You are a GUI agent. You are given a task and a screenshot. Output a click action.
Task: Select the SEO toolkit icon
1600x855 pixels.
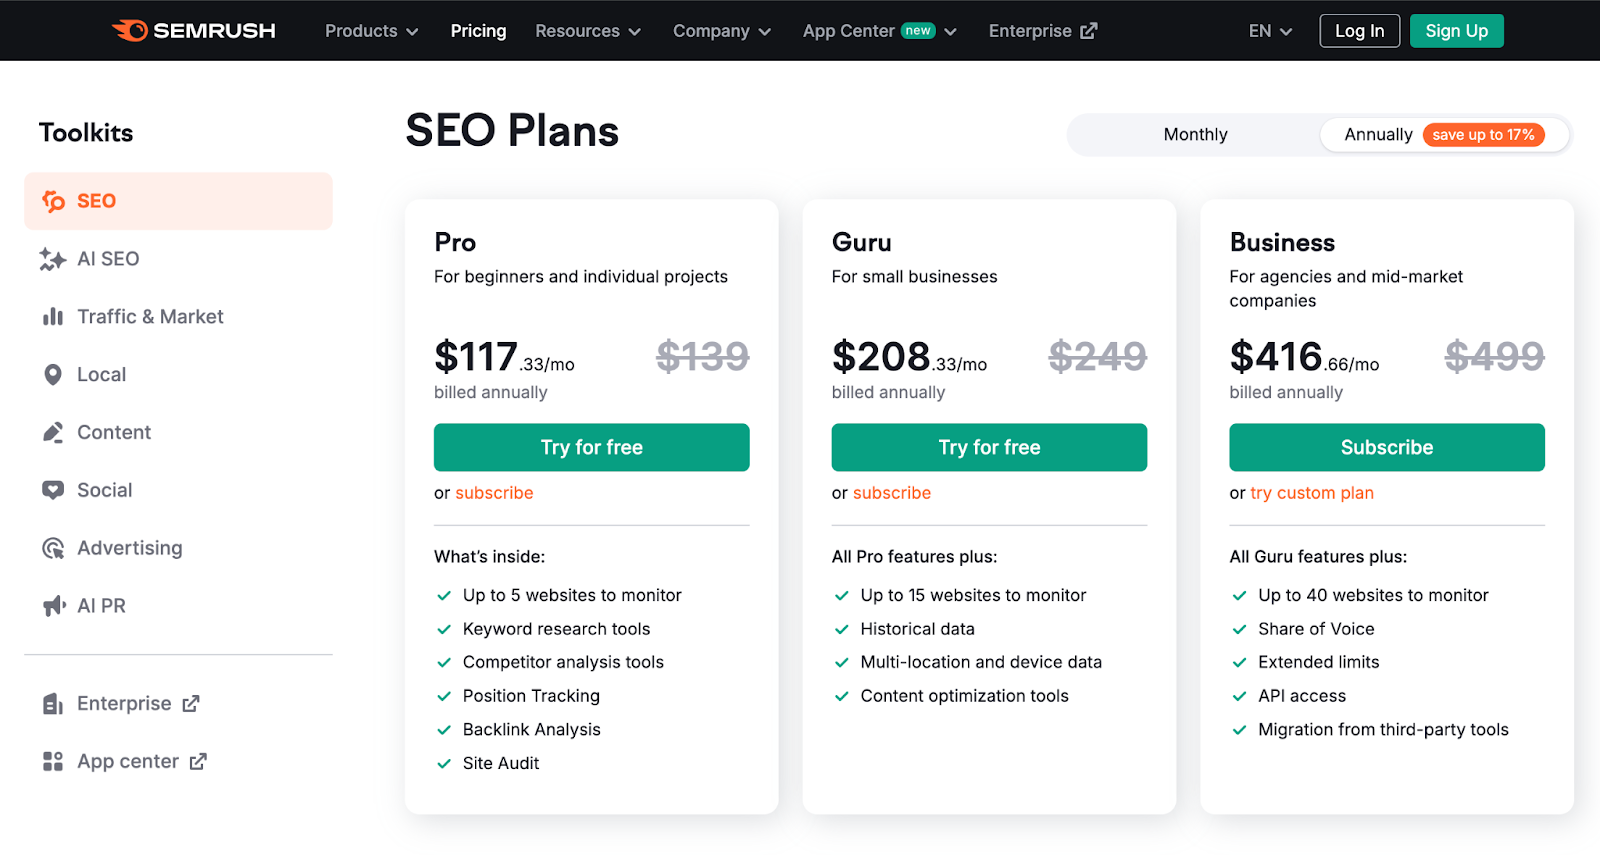pyautogui.click(x=55, y=200)
